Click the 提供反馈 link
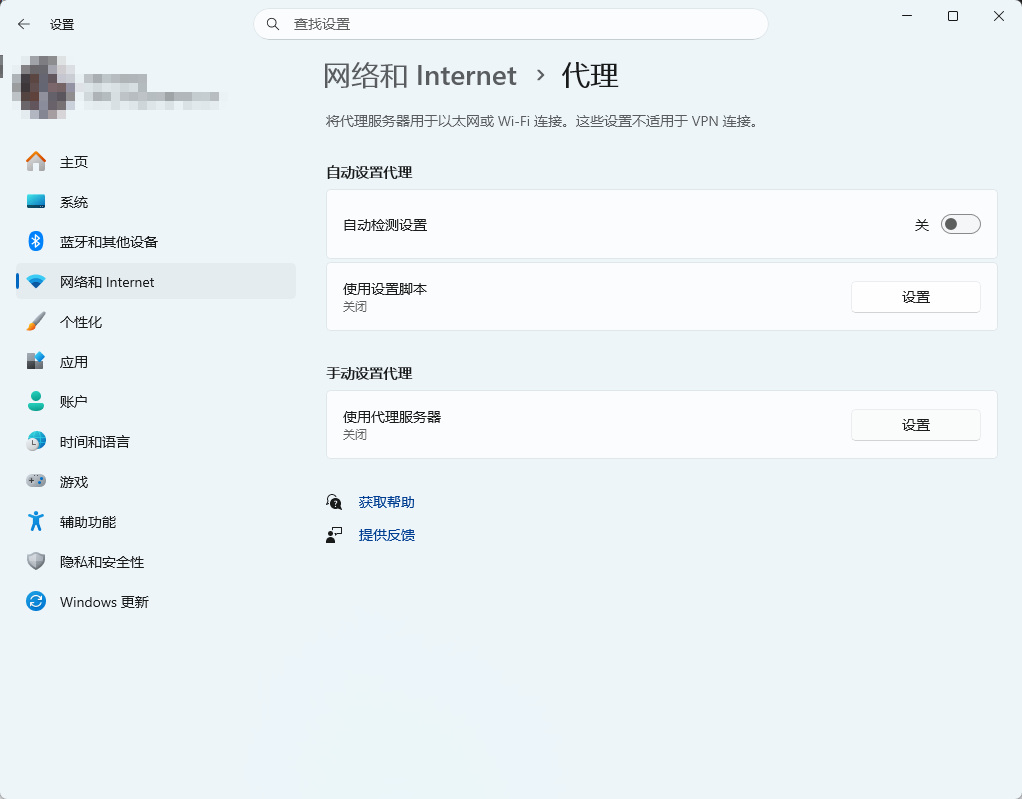The height and width of the screenshot is (799, 1022). click(386, 535)
